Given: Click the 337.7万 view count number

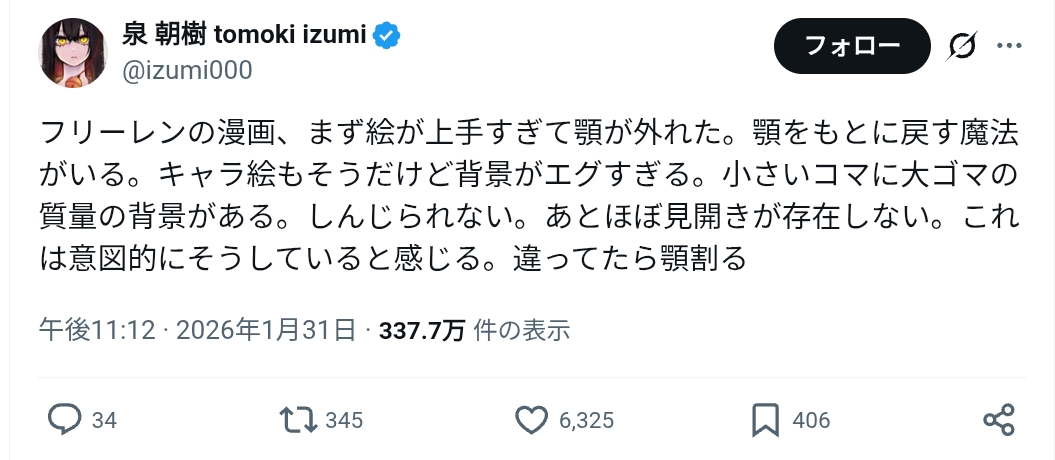Looking at the screenshot, I should 421,330.
